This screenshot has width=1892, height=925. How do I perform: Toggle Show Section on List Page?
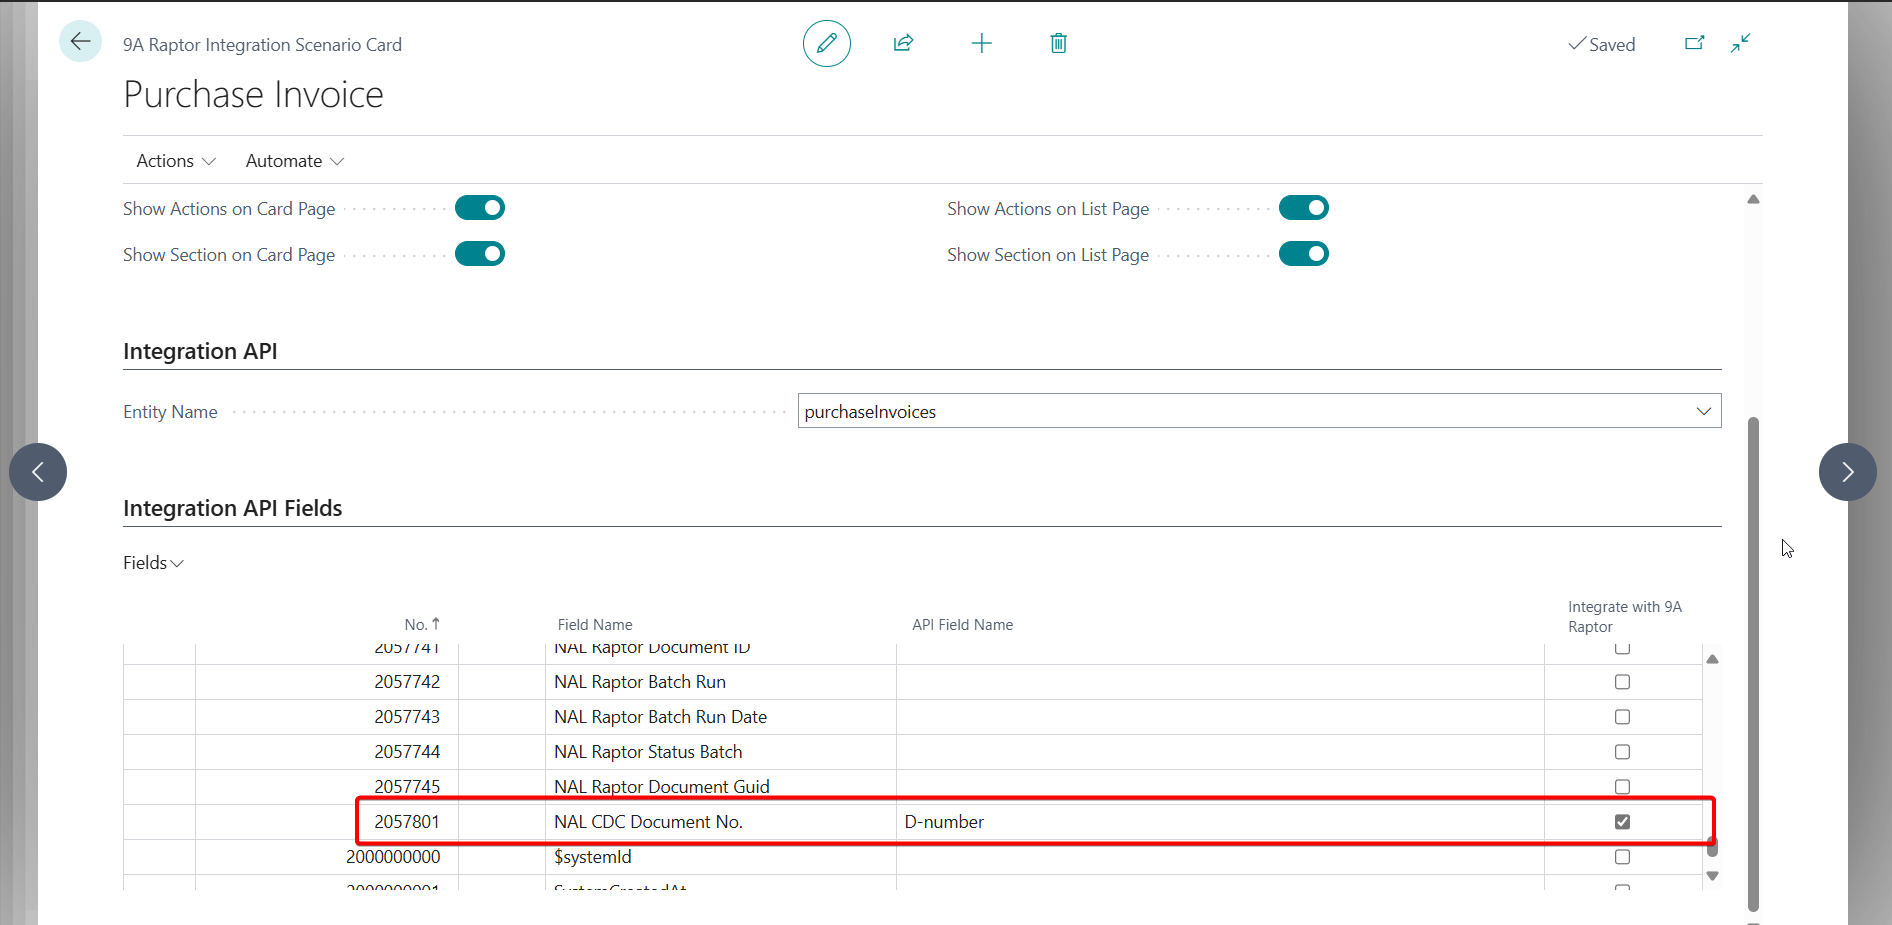1303,254
